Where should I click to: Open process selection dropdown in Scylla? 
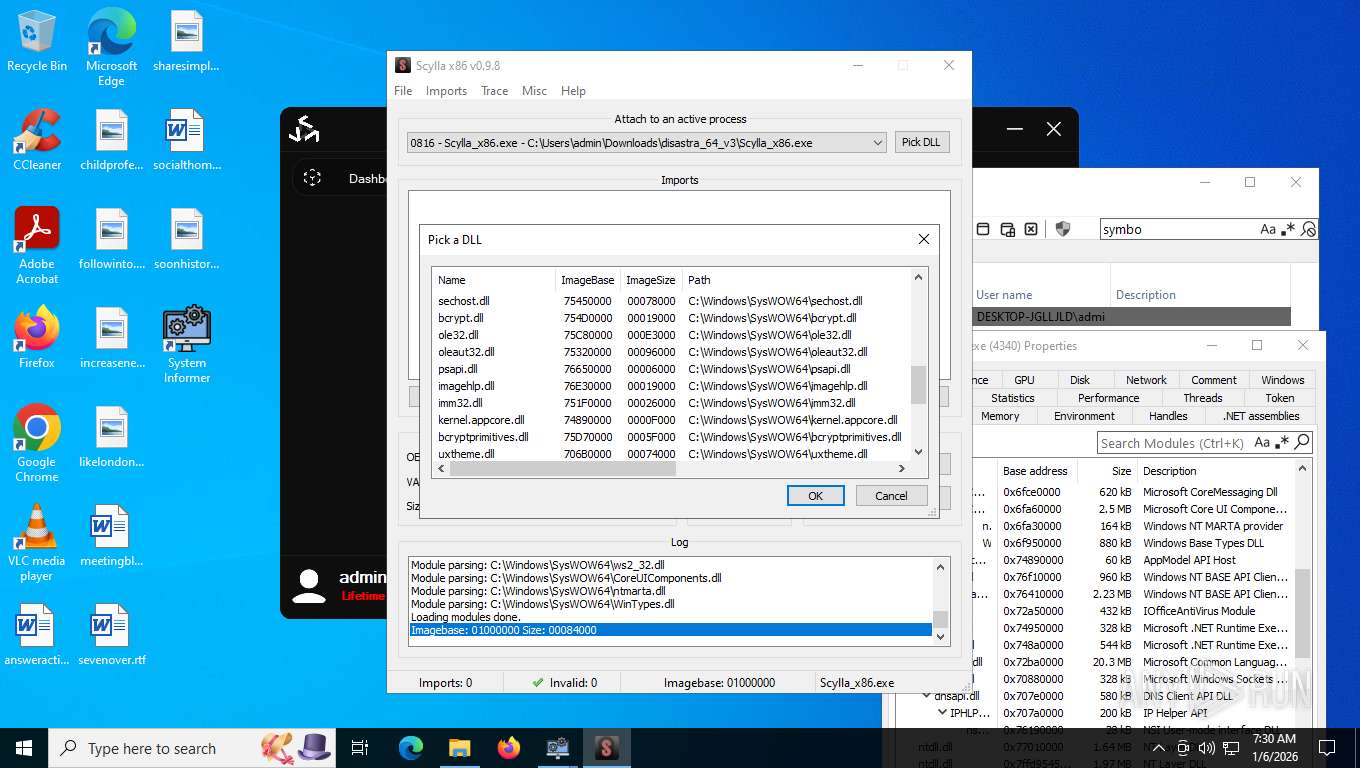click(877, 143)
